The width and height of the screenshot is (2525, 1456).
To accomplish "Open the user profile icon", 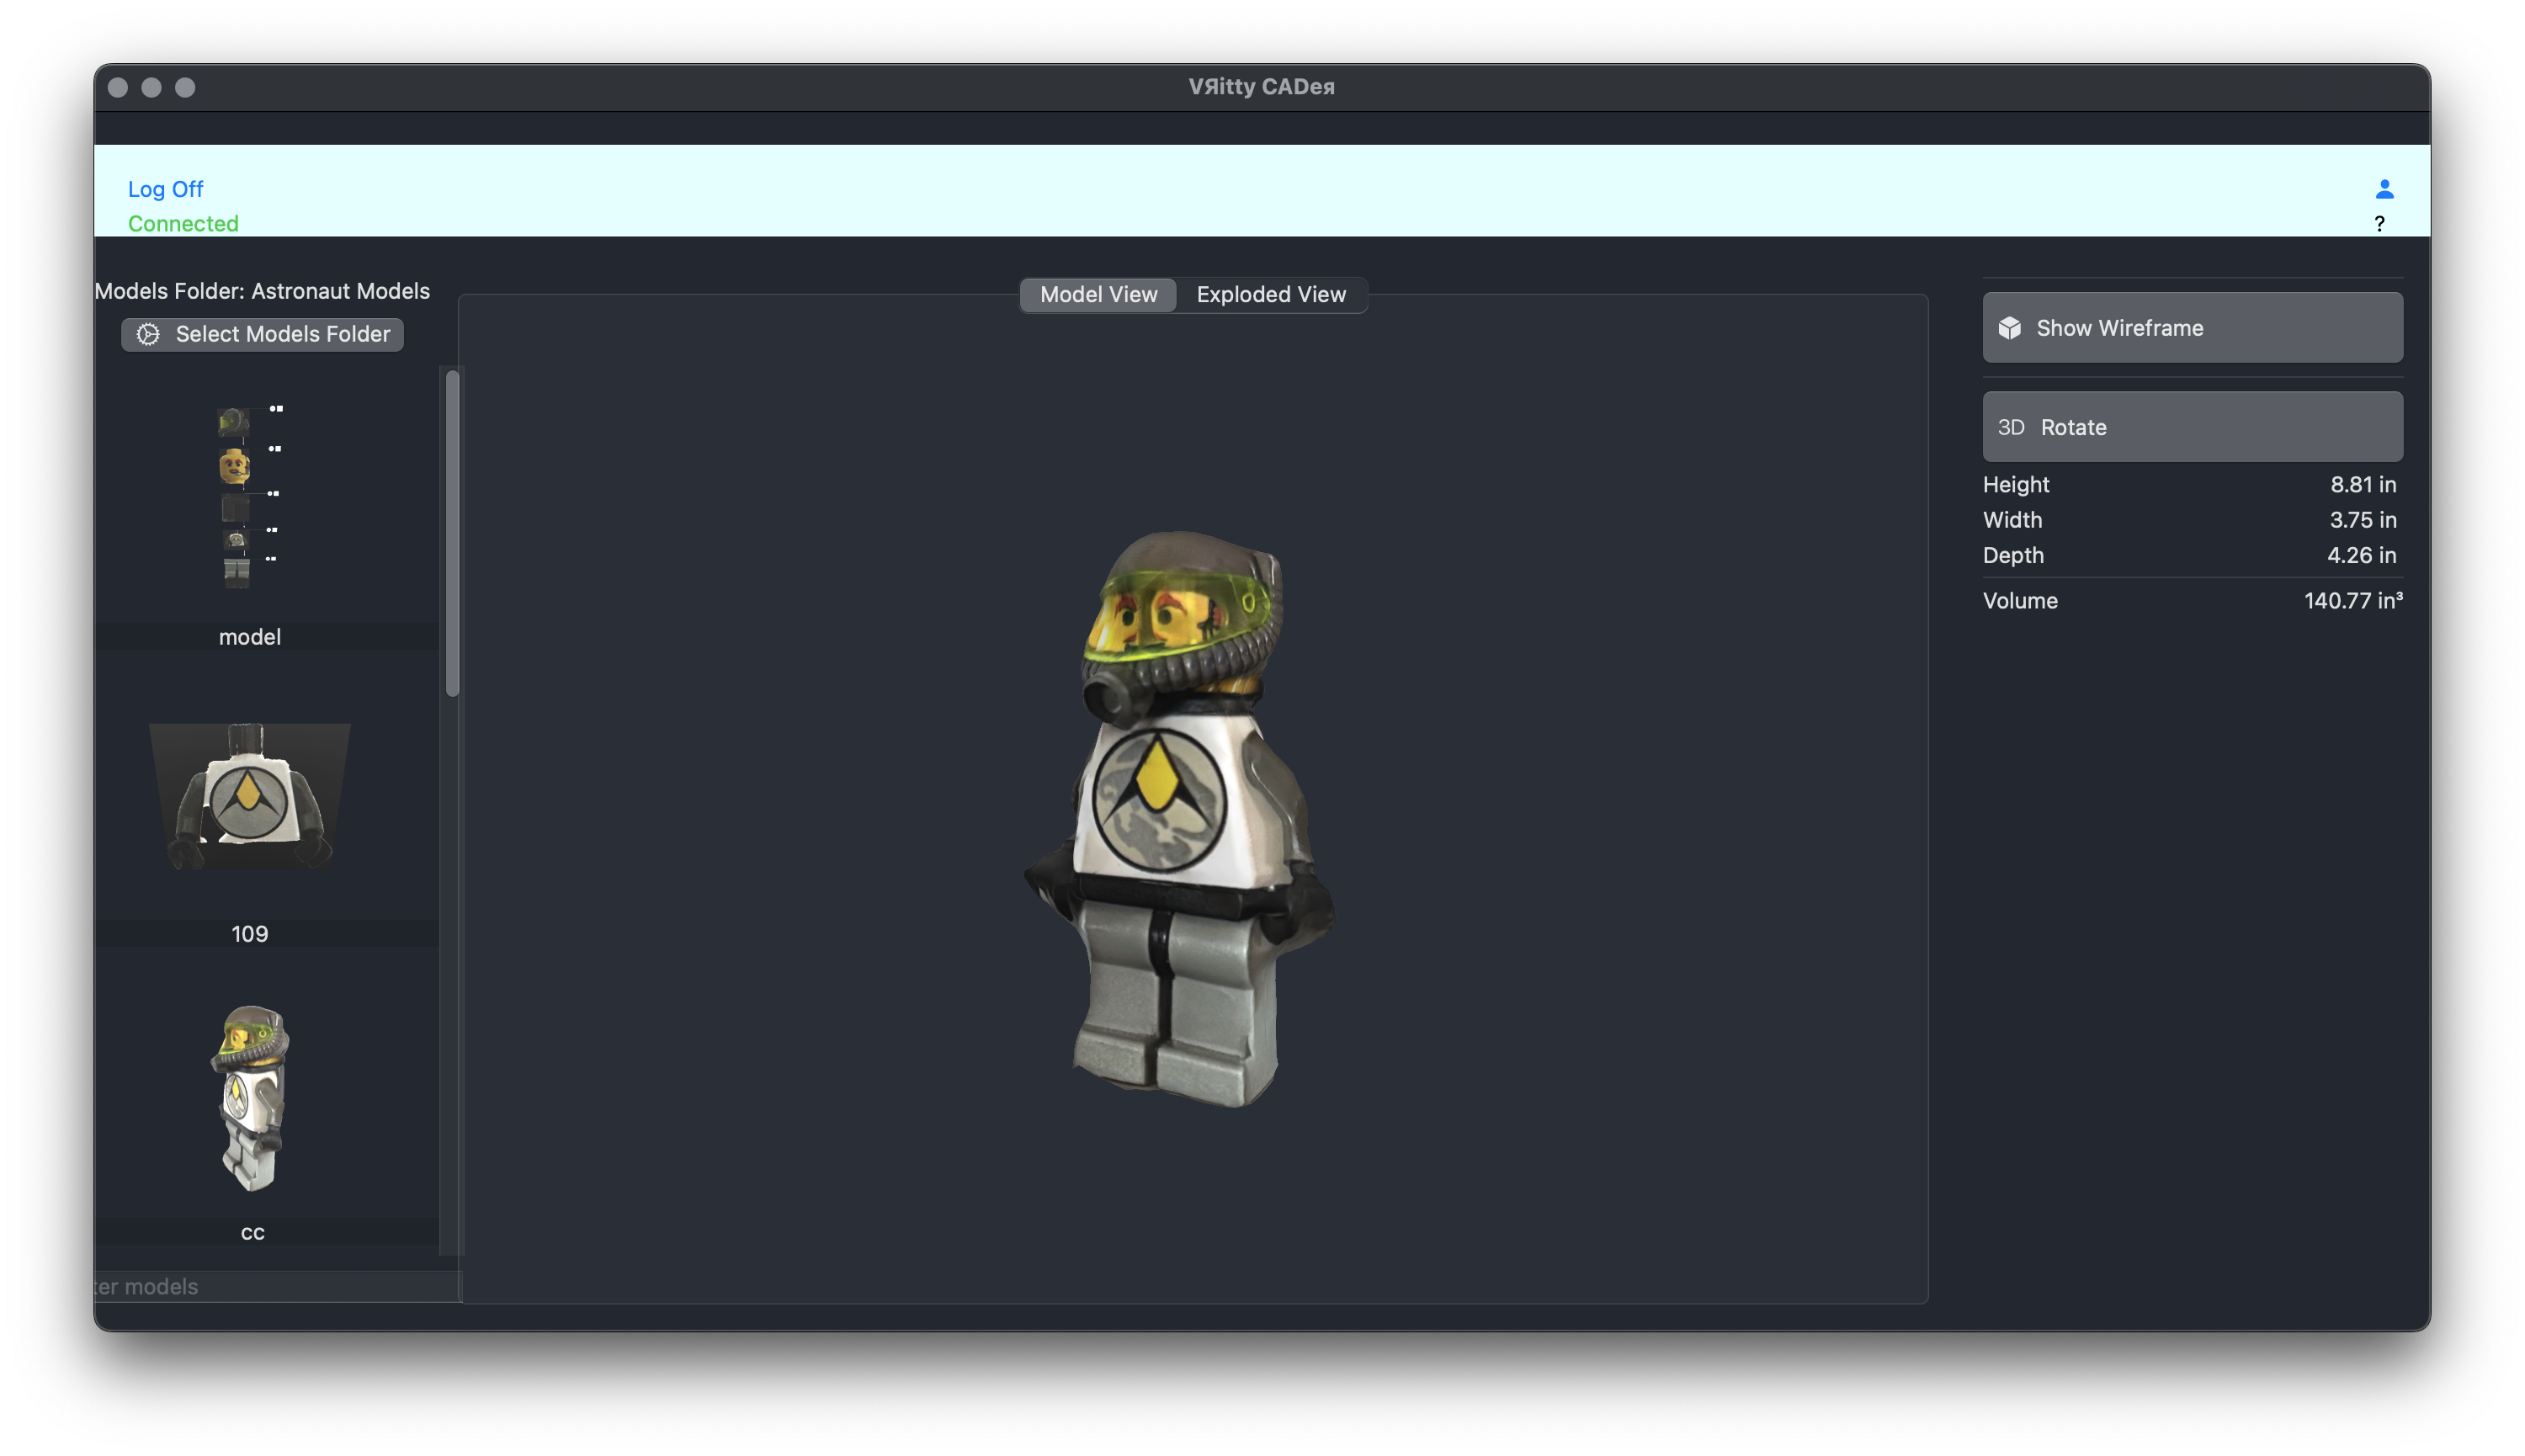I will (2384, 189).
